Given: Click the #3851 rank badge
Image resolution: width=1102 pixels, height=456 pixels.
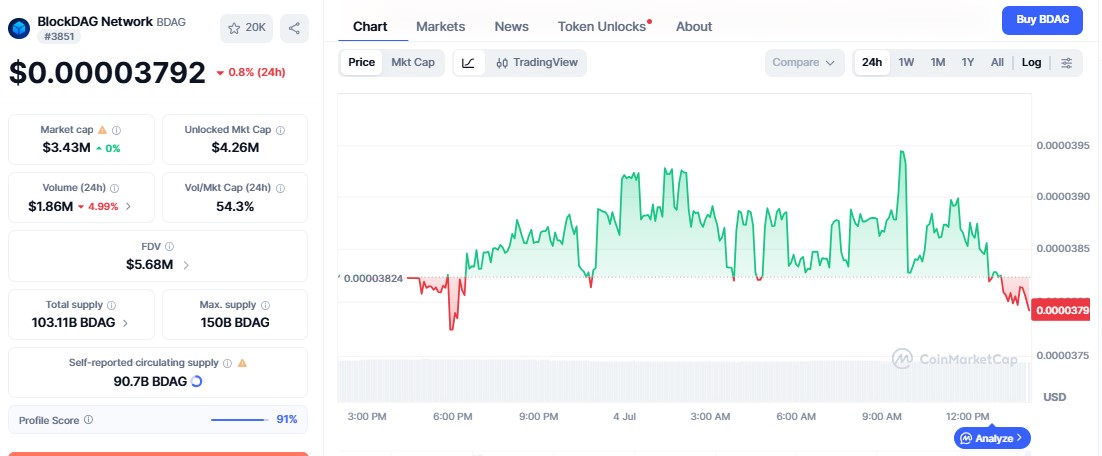Looking at the screenshot, I should tap(58, 37).
